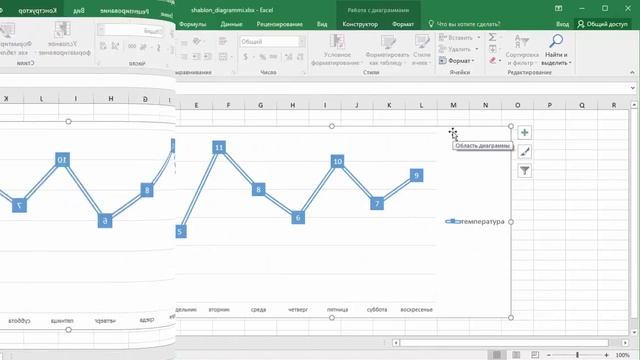Screen dimensions: 640x360
Task: Zoom in with the plus icon
Action: [x=607, y=355]
